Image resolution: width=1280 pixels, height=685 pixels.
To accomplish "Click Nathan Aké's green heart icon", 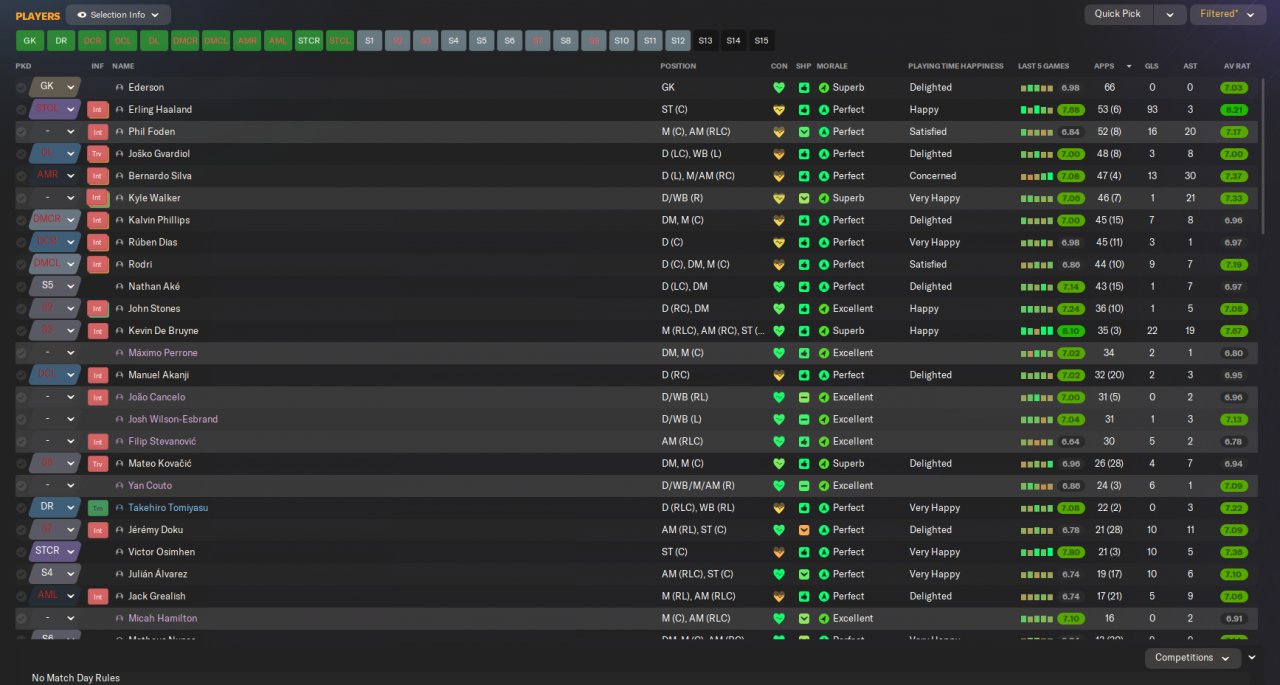I will [x=779, y=287].
